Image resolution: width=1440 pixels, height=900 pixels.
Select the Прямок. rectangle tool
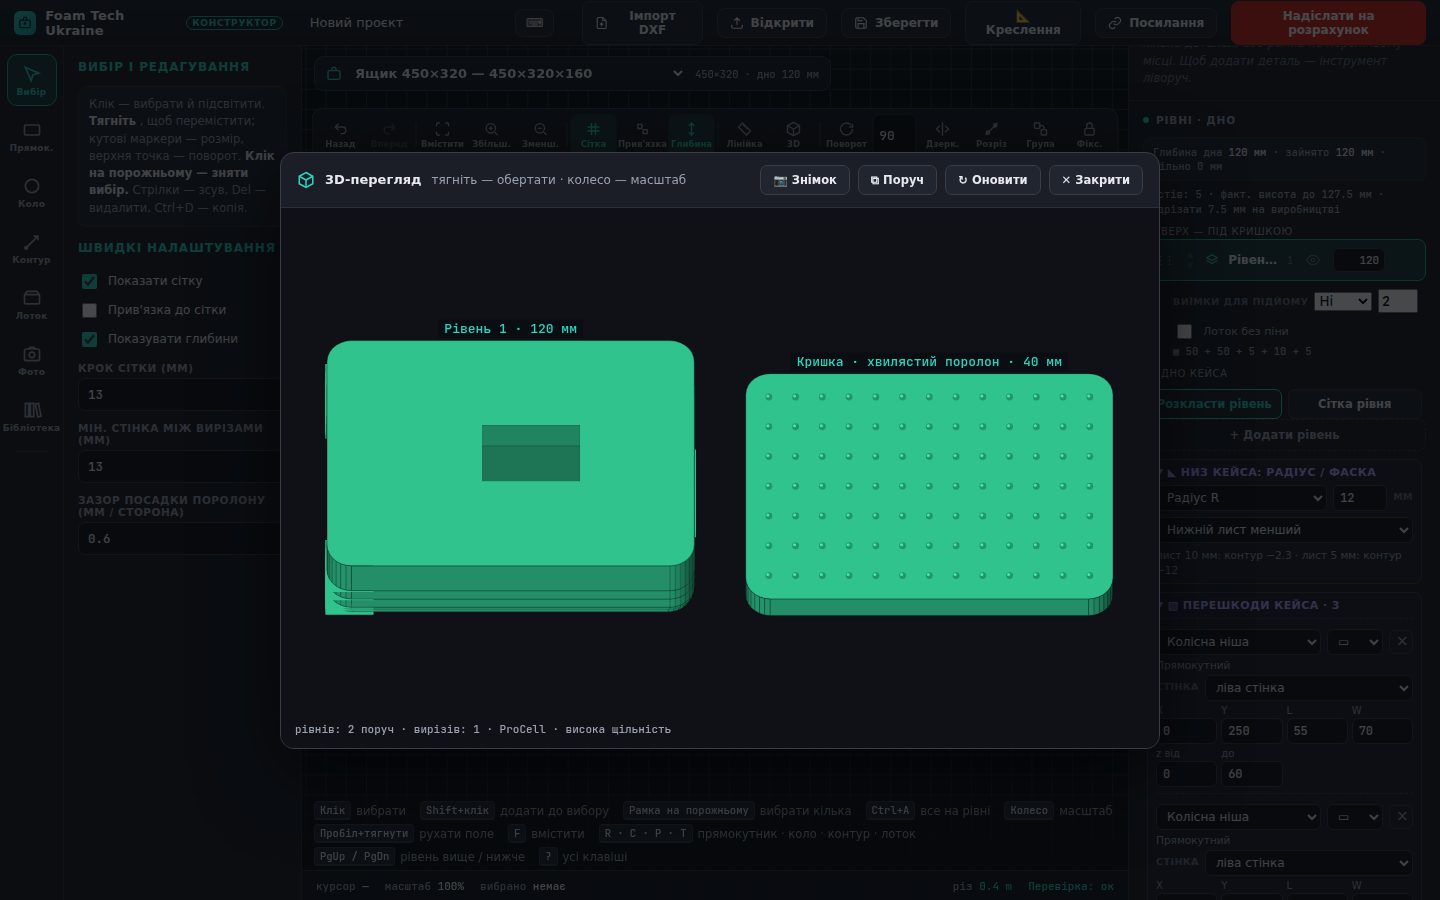(x=31, y=137)
